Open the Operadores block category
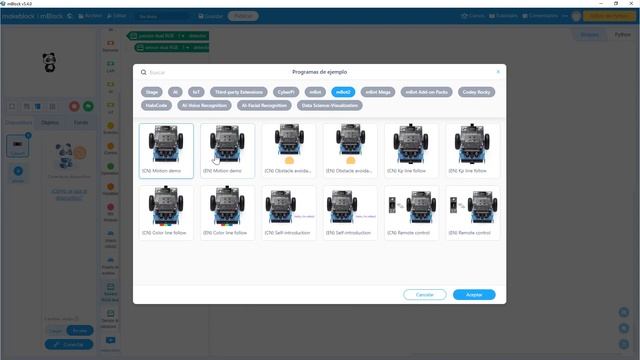This screenshot has width=640, height=360. point(110,169)
